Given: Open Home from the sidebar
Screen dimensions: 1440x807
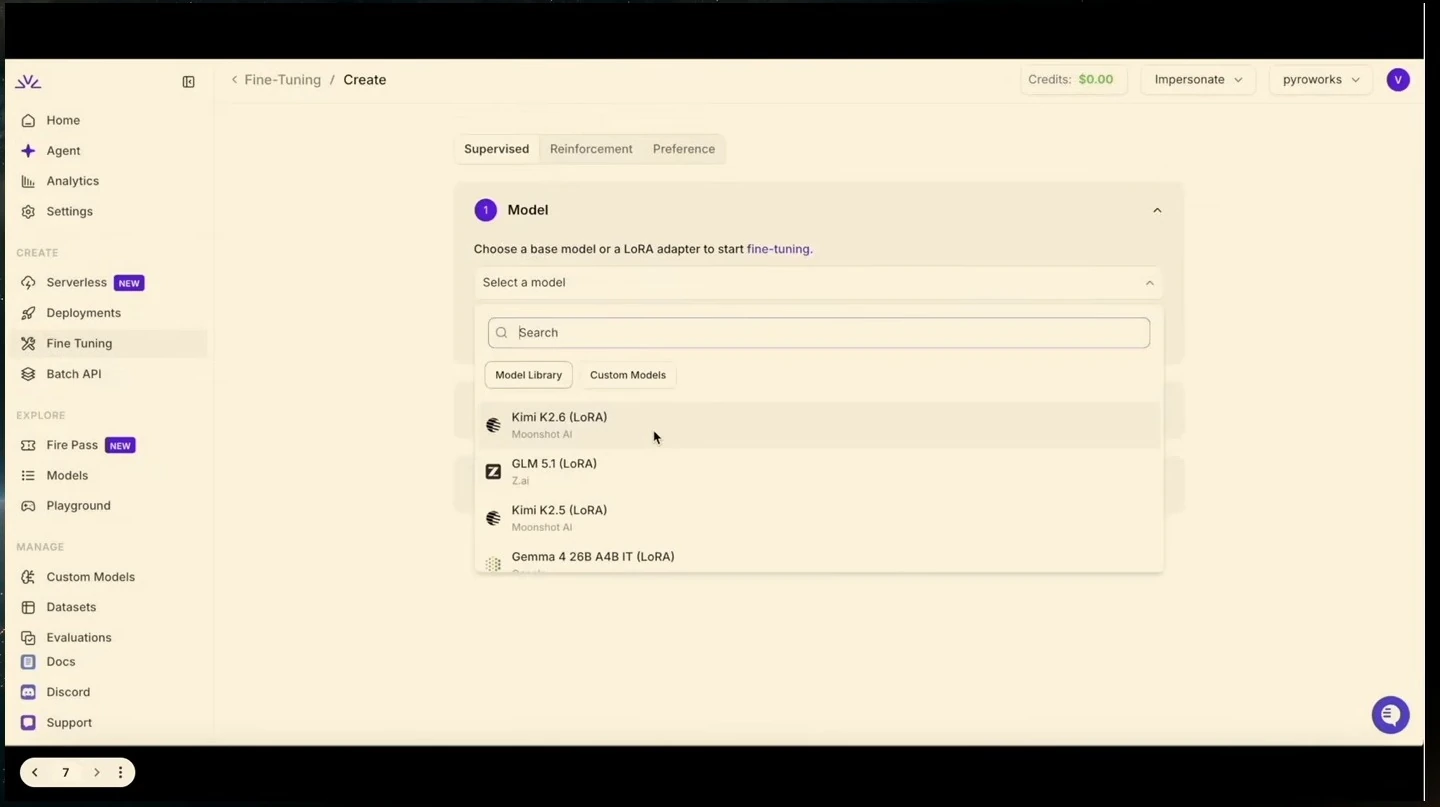Looking at the screenshot, I should [63, 120].
